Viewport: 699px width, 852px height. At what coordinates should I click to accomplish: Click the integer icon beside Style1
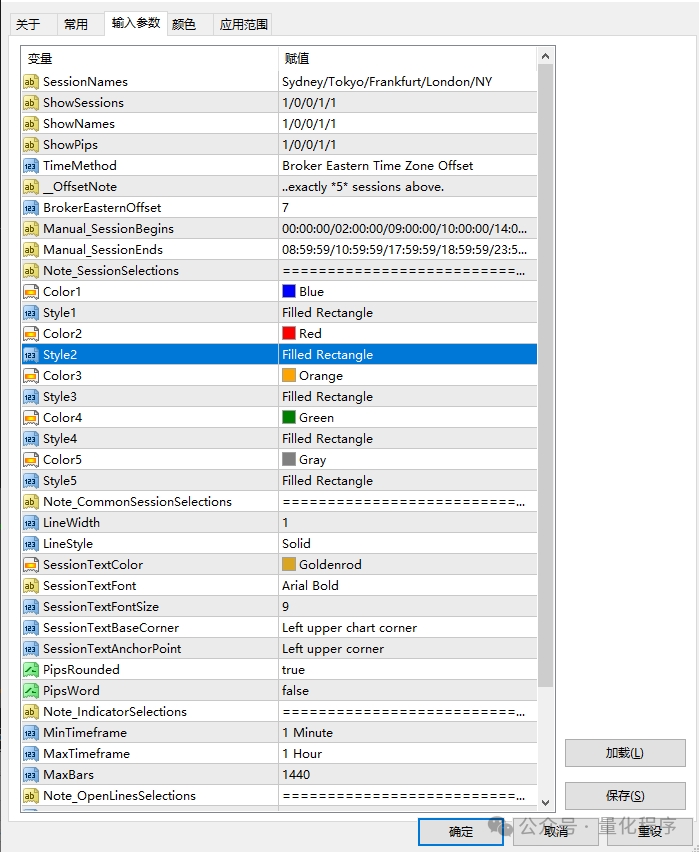click(30, 312)
